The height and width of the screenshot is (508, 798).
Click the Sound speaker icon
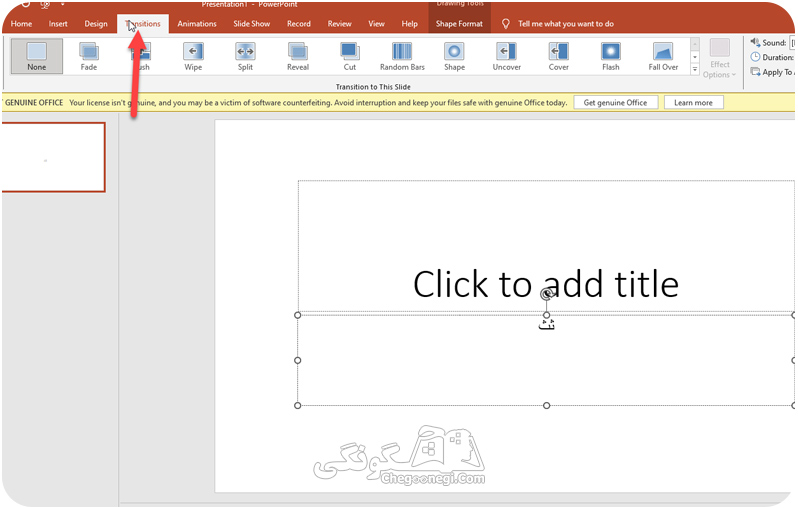(755, 42)
